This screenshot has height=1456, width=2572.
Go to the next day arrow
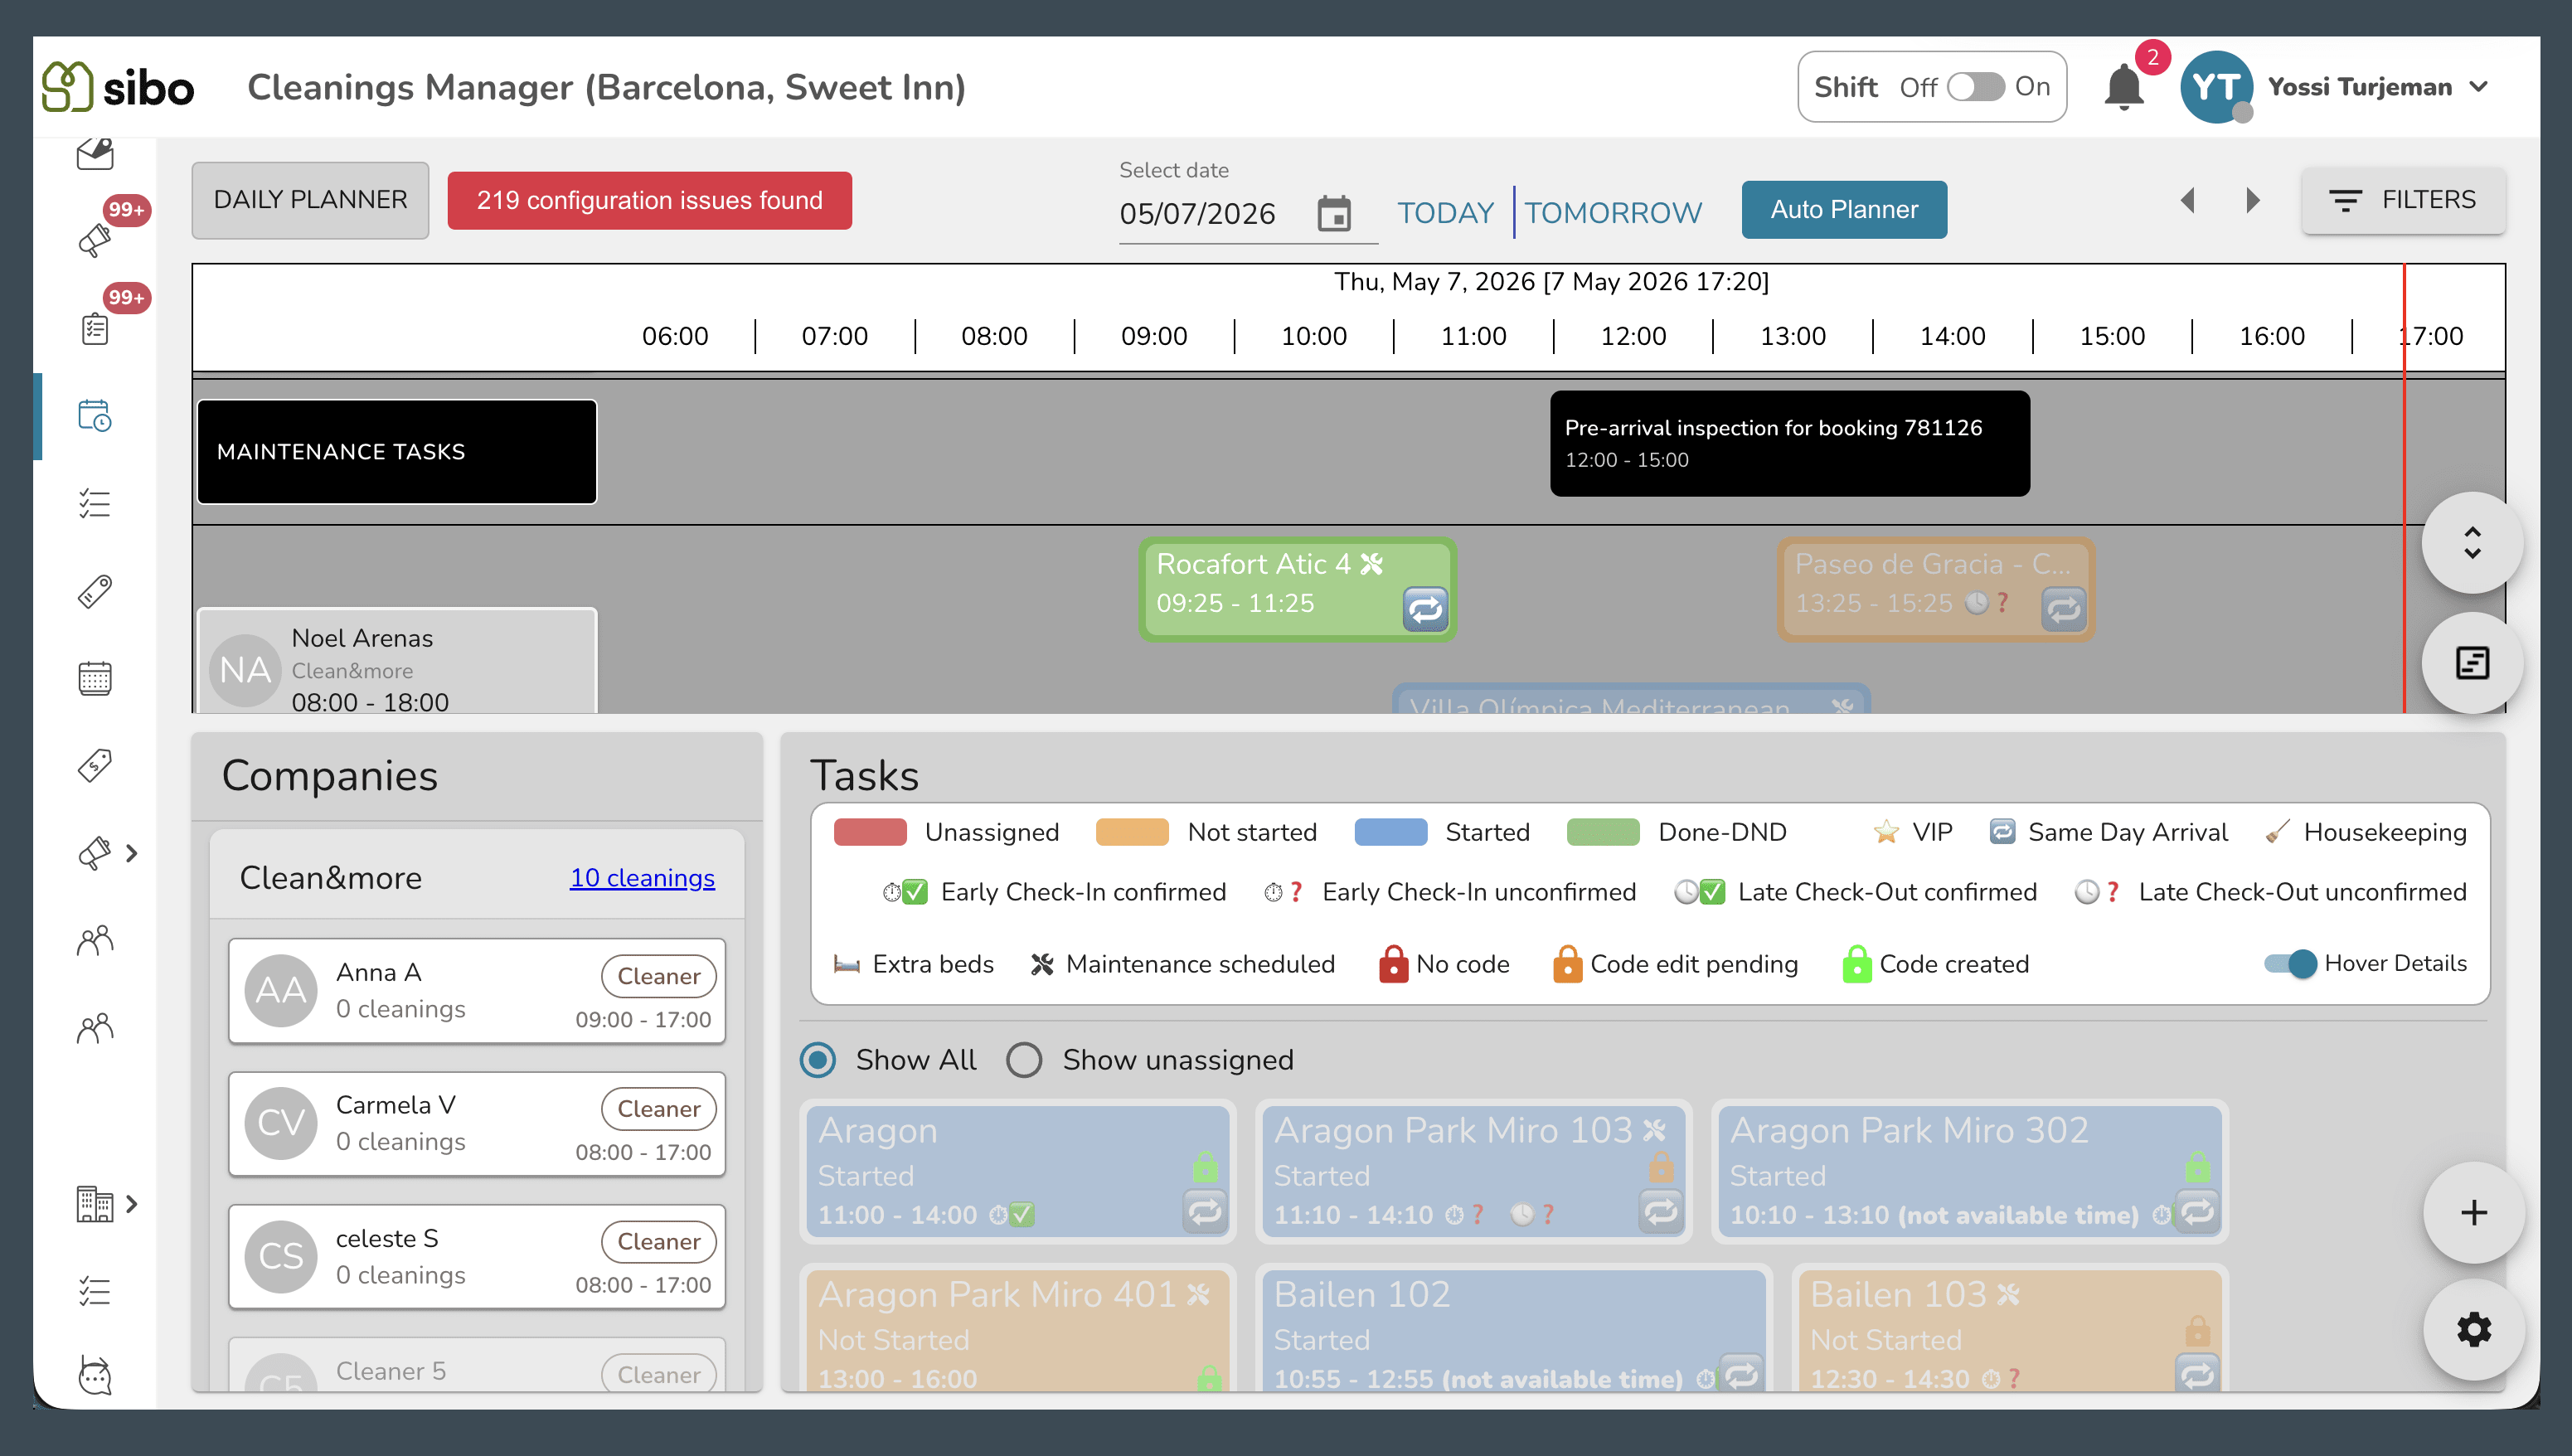(2252, 200)
